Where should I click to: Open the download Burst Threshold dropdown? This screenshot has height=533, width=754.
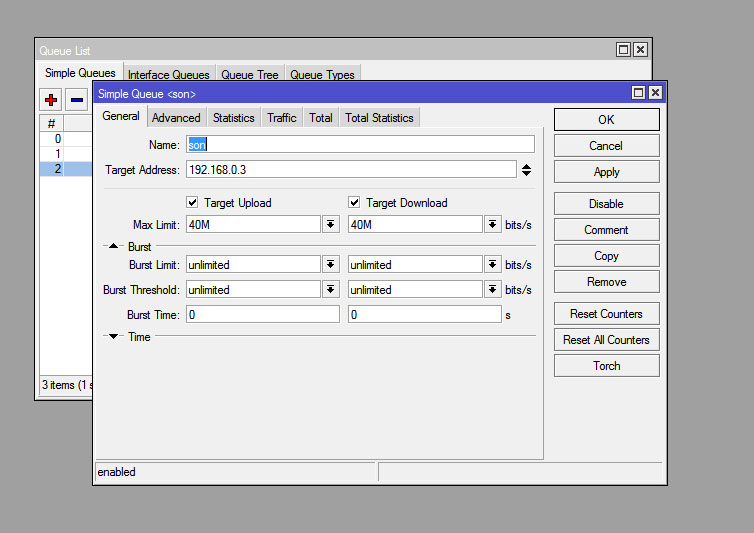coord(492,290)
